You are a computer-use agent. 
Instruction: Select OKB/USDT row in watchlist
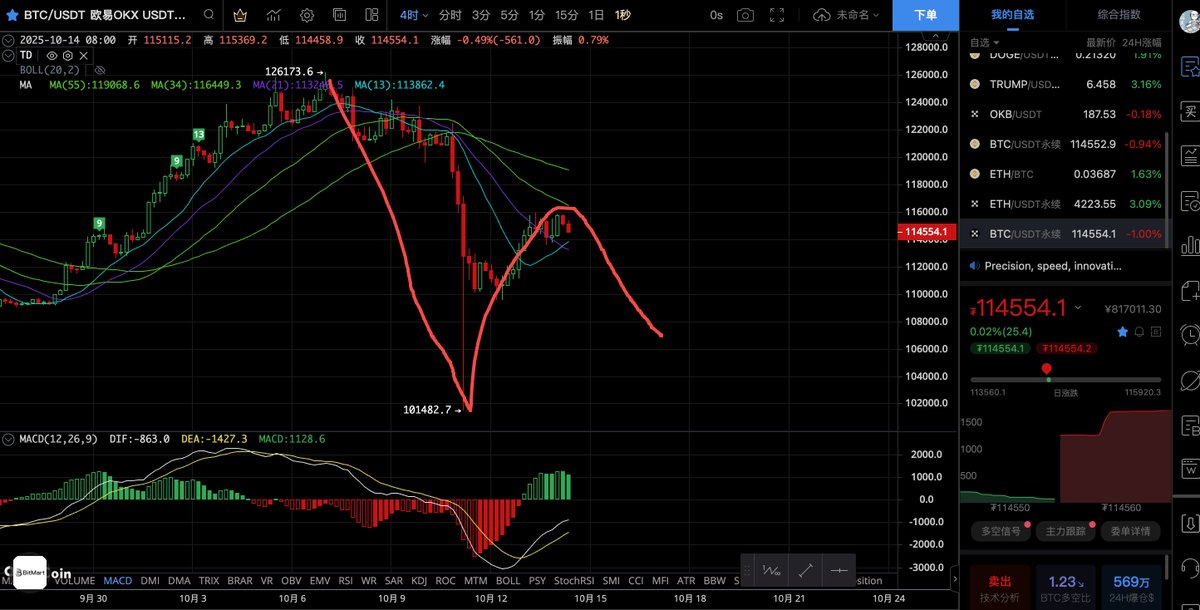pyautogui.click(x=1065, y=114)
